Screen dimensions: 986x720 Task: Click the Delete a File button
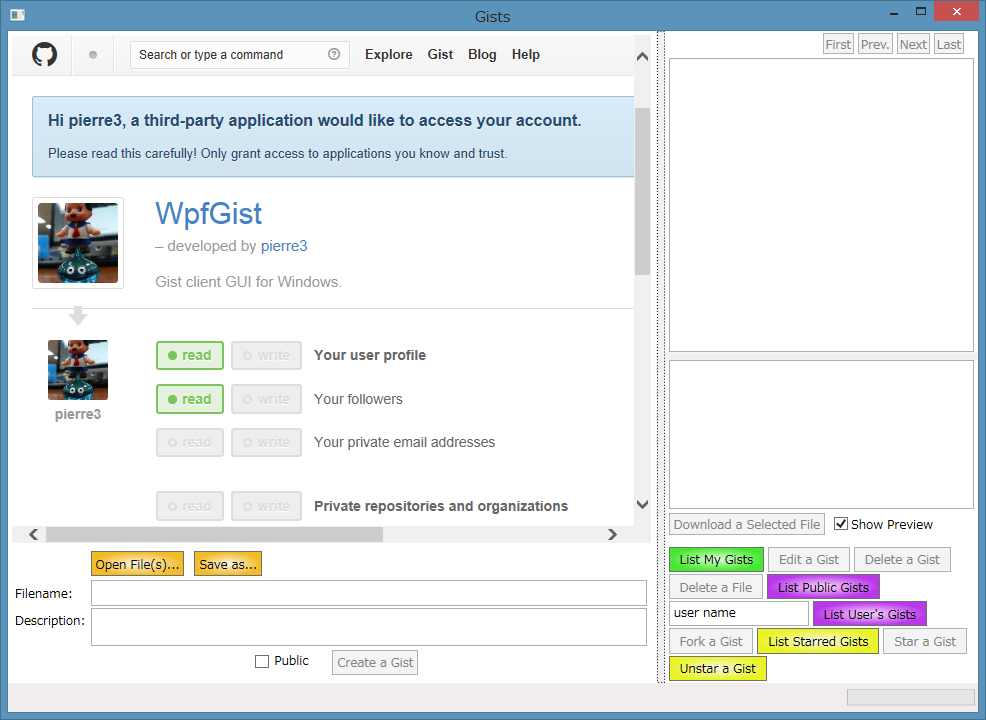pos(716,587)
